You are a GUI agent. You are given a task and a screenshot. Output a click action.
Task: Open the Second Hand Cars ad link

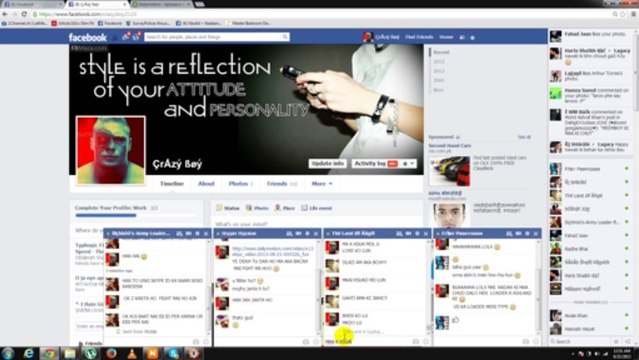[450, 146]
